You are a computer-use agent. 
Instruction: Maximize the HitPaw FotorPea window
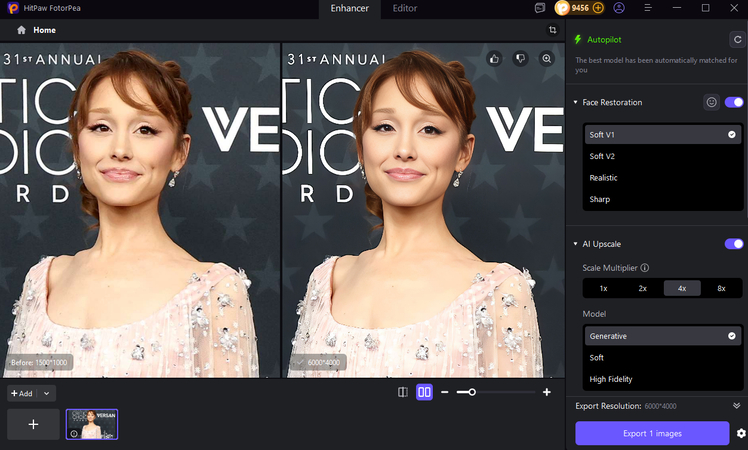coord(706,8)
